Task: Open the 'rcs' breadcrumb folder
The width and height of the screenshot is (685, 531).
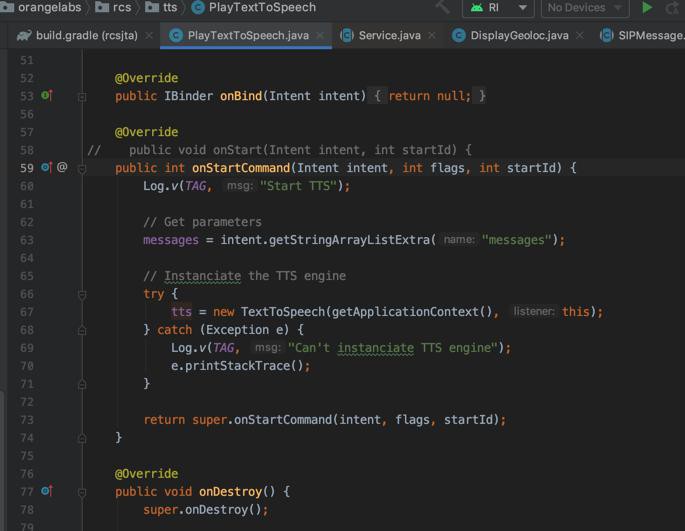Action: (114, 7)
